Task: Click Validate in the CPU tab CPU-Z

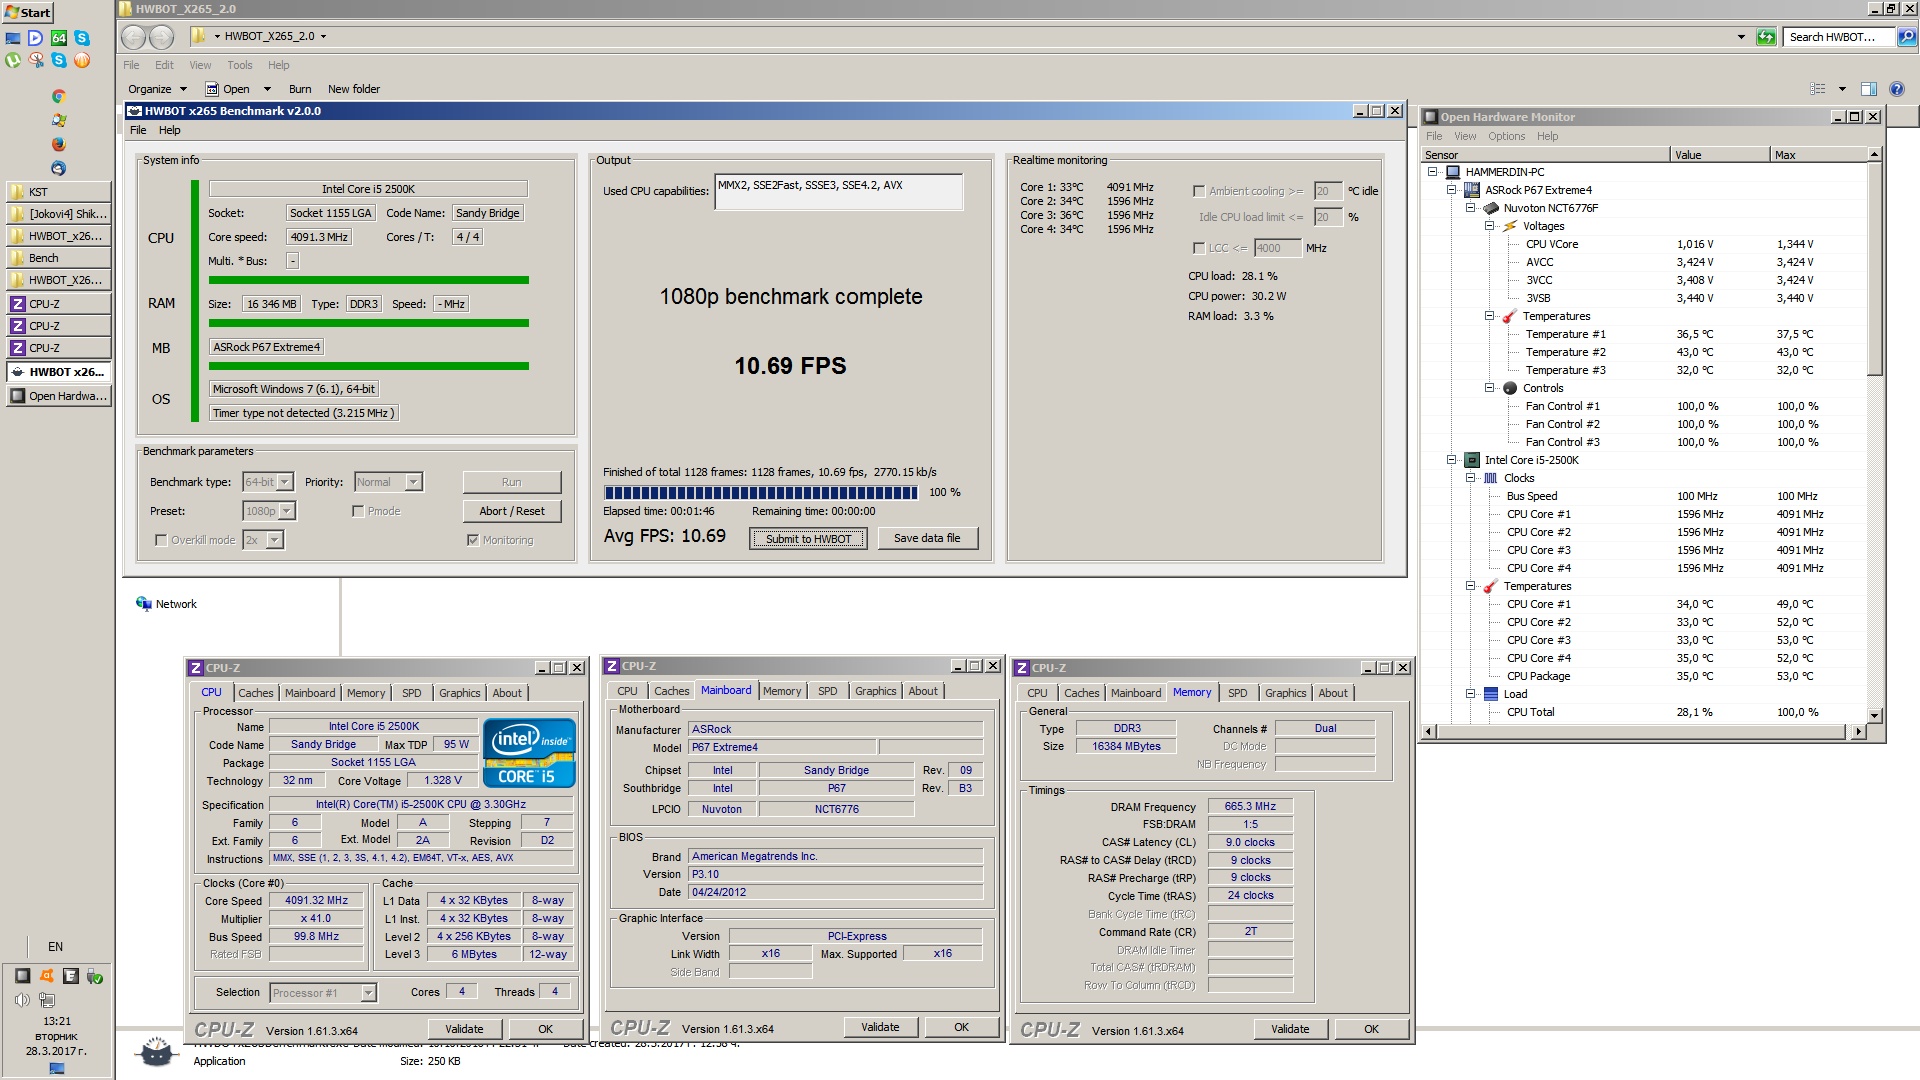Action: tap(464, 1029)
